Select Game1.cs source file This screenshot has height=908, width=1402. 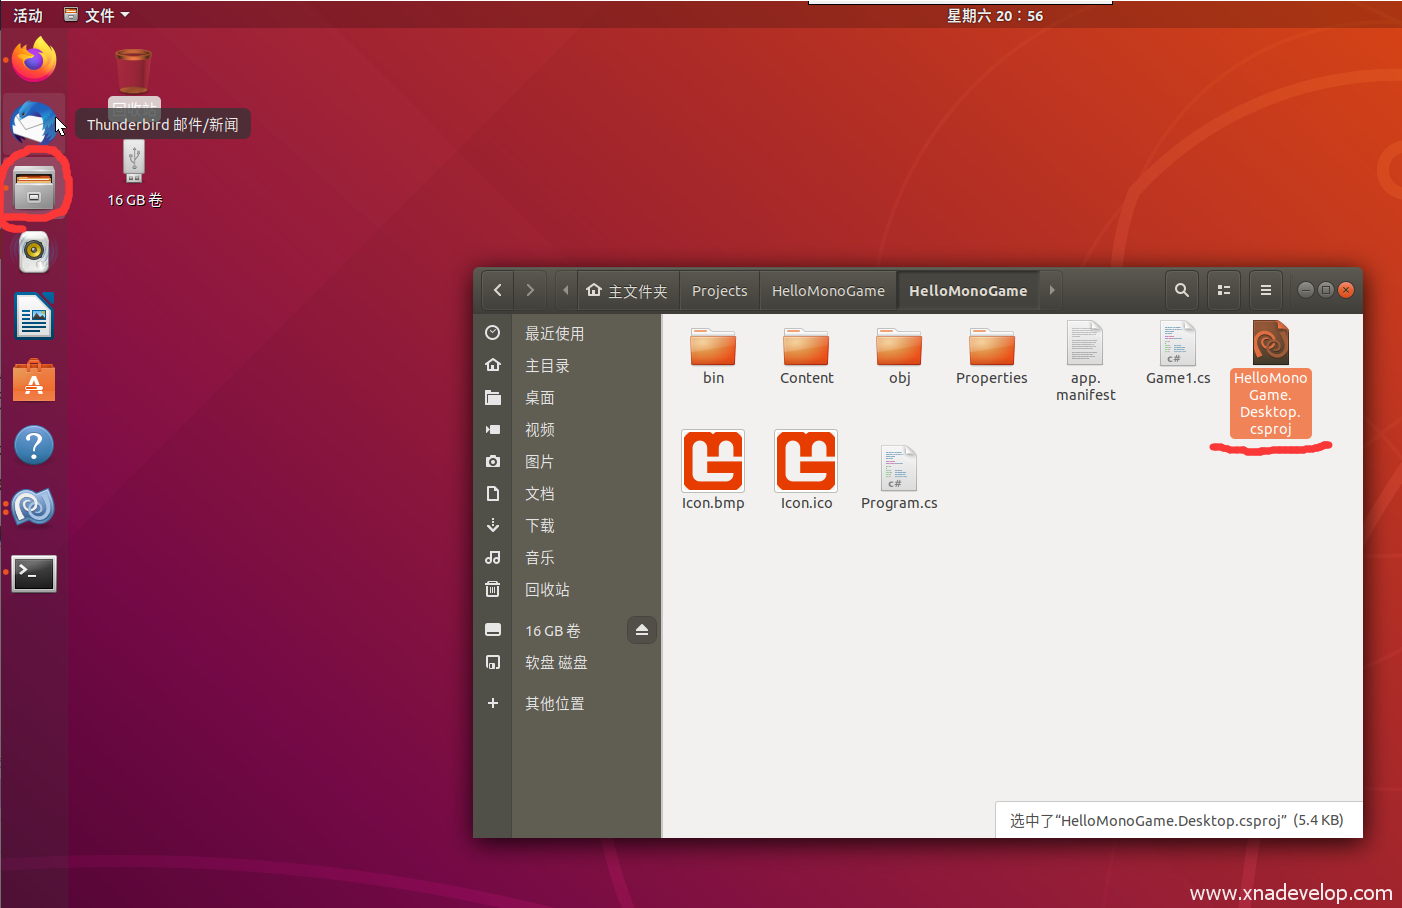pos(1177,344)
